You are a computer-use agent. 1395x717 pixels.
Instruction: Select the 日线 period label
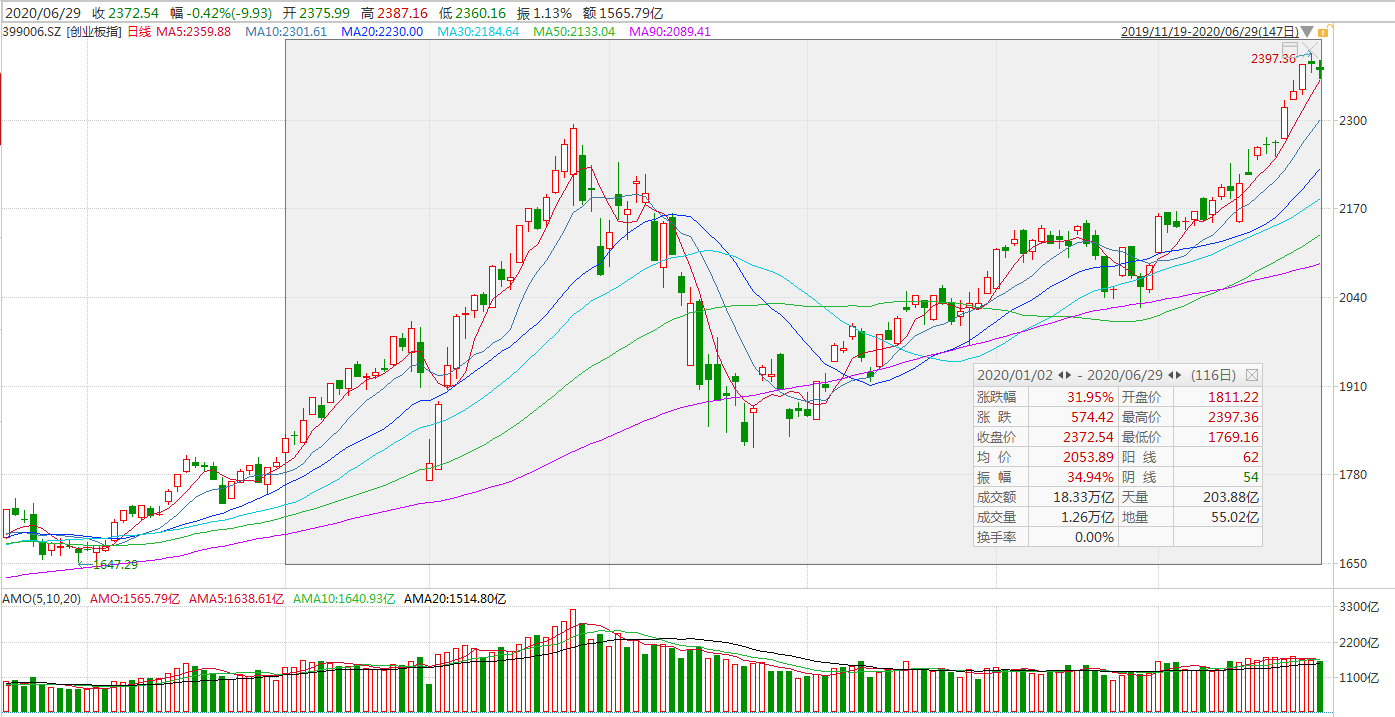[x=140, y=32]
